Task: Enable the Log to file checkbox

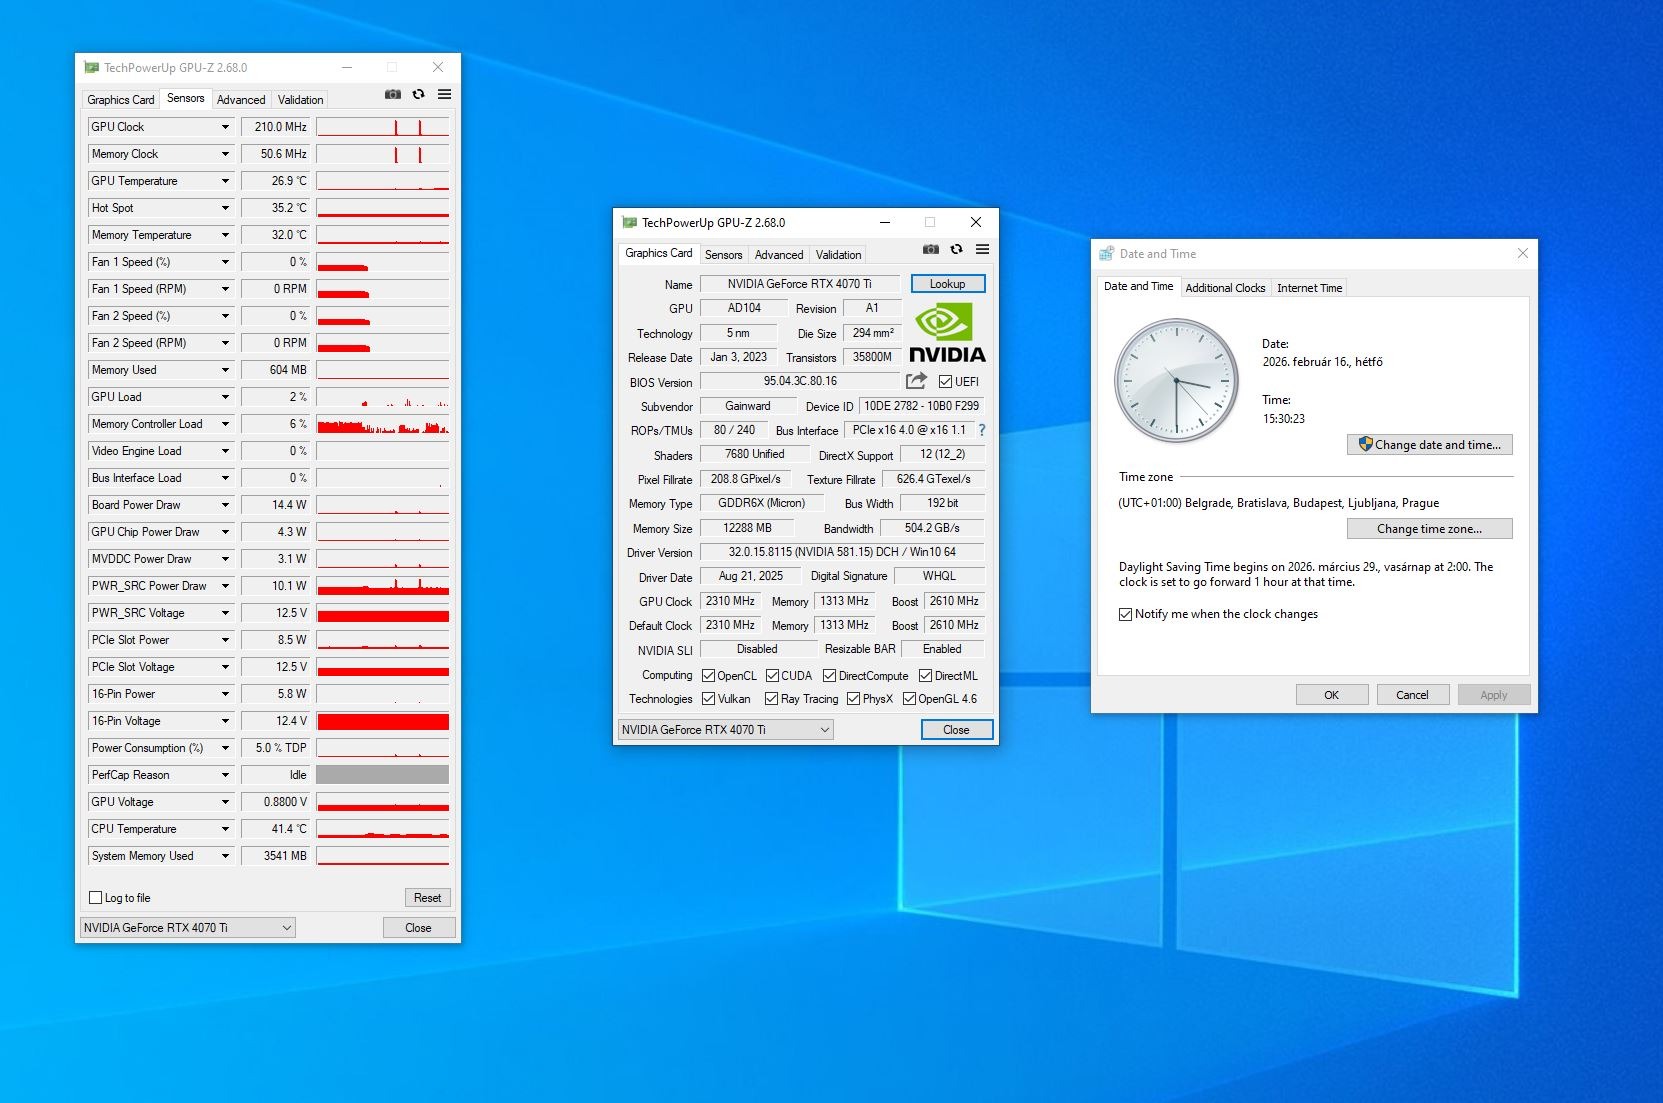Action: (96, 898)
